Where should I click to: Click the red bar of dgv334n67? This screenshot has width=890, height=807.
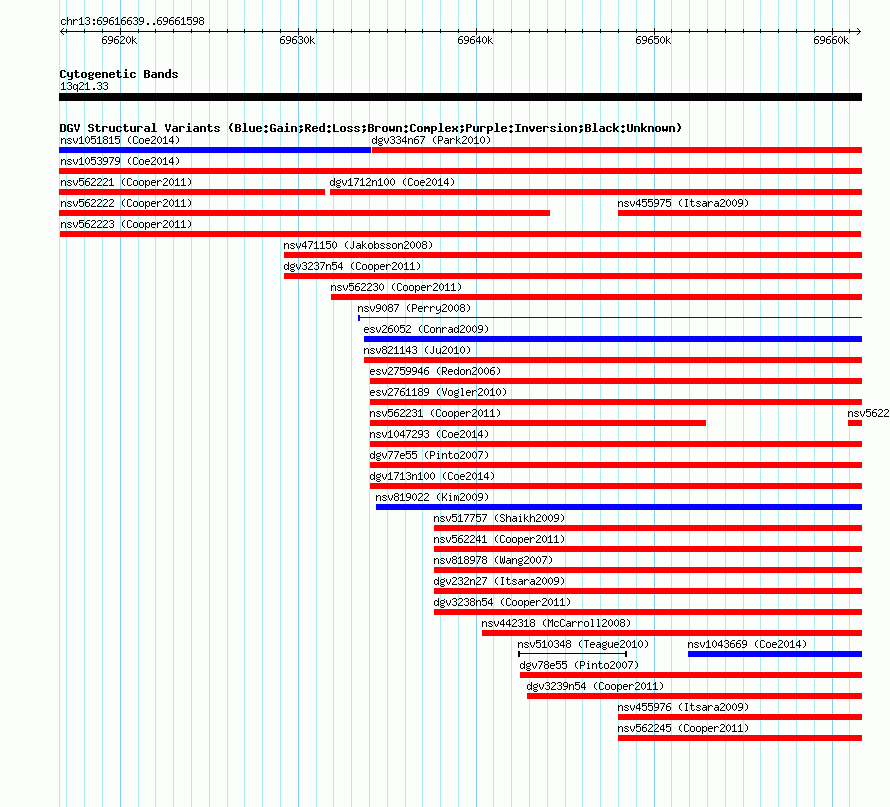[x=617, y=150]
